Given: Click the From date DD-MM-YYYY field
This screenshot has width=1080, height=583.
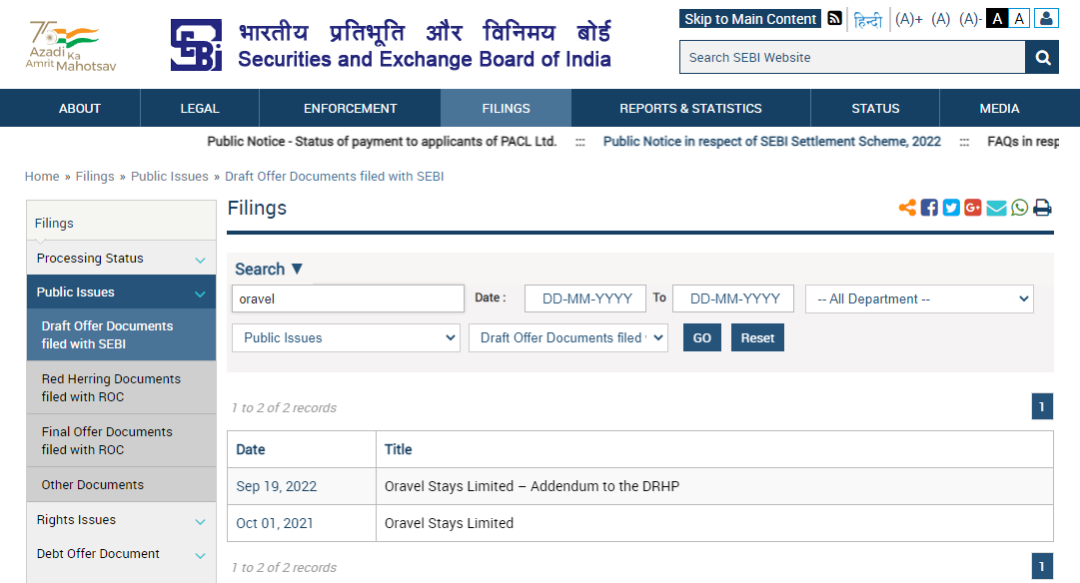Looking at the screenshot, I should pyautogui.click(x=585, y=299).
